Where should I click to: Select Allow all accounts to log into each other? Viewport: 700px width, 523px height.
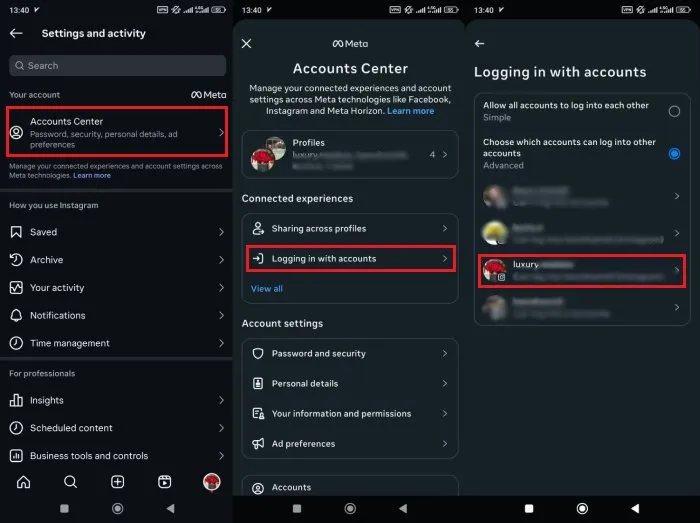coord(674,111)
